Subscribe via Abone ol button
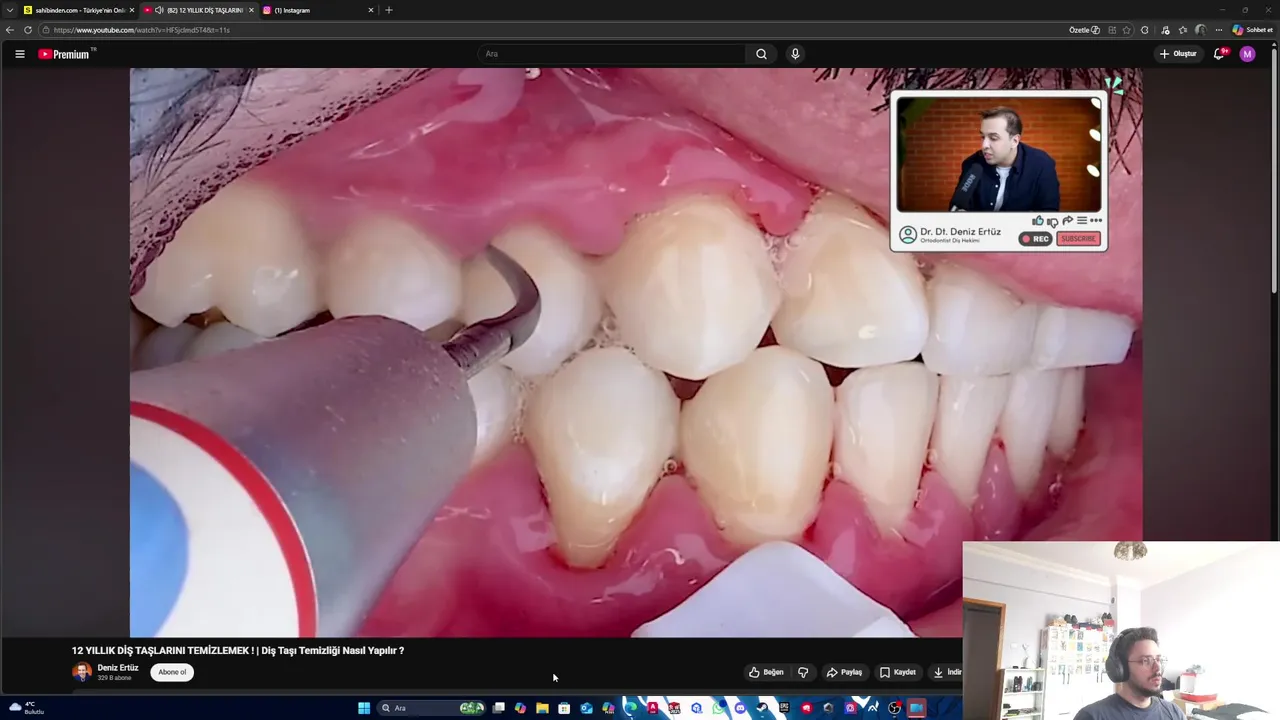This screenshot has height=720, width=1280. (172, 672)
